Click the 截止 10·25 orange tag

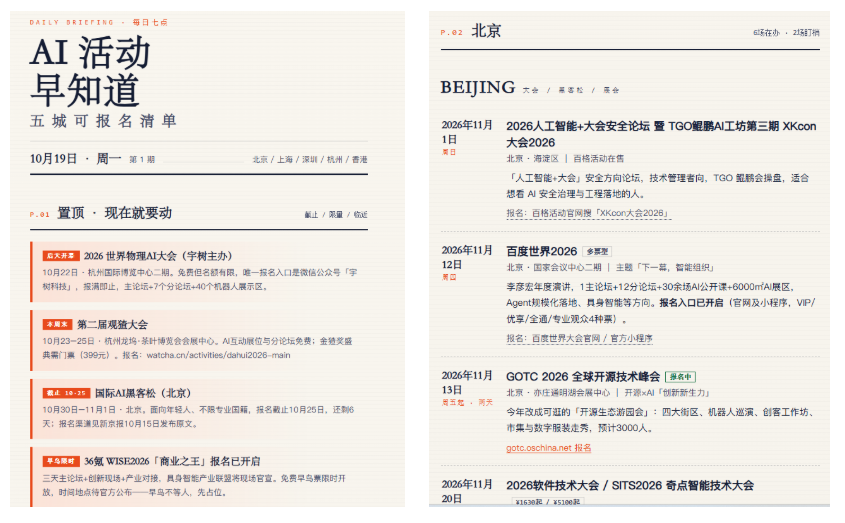66,393
